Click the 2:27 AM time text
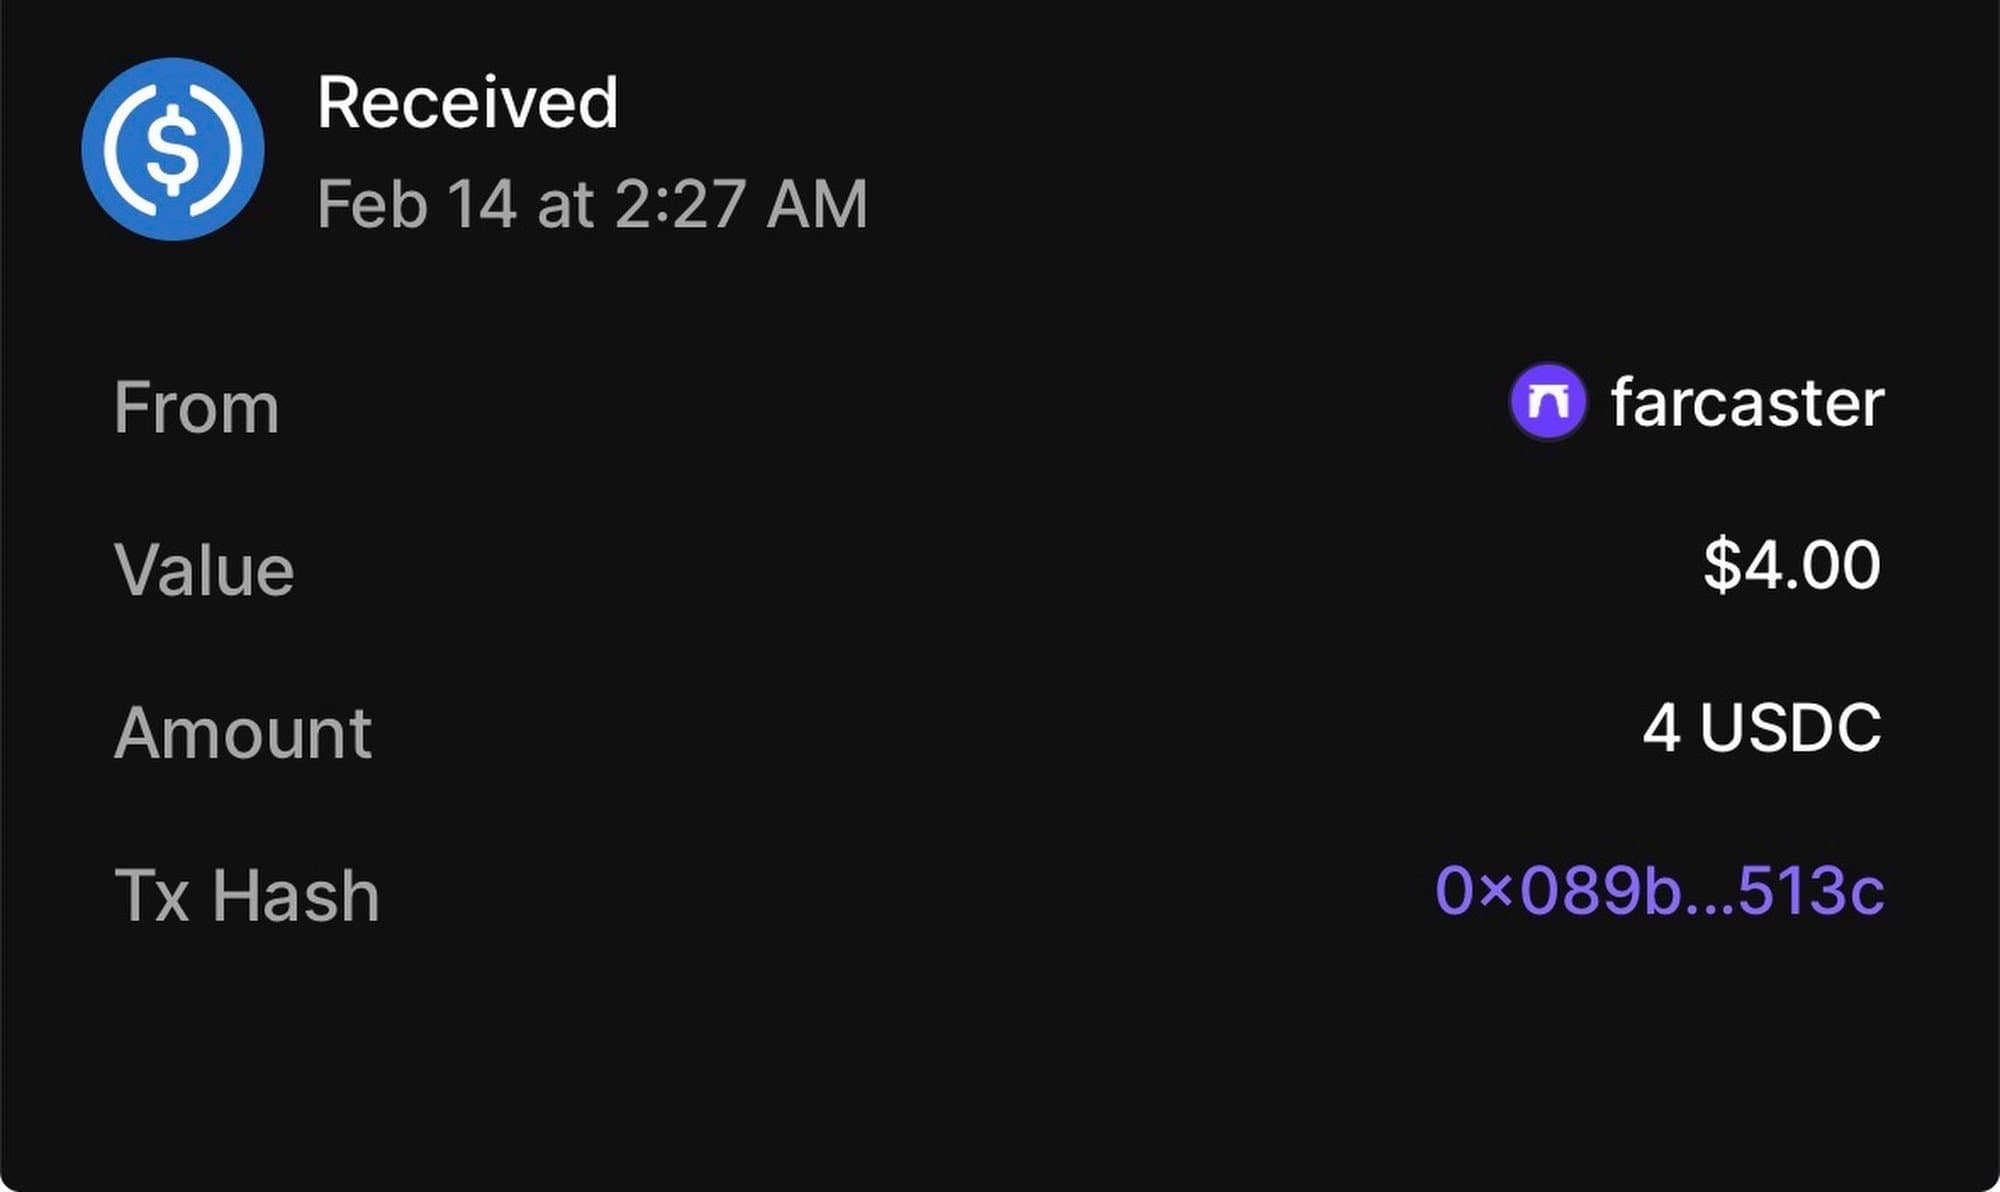The image size is (2000, 1192). (740, 204)
